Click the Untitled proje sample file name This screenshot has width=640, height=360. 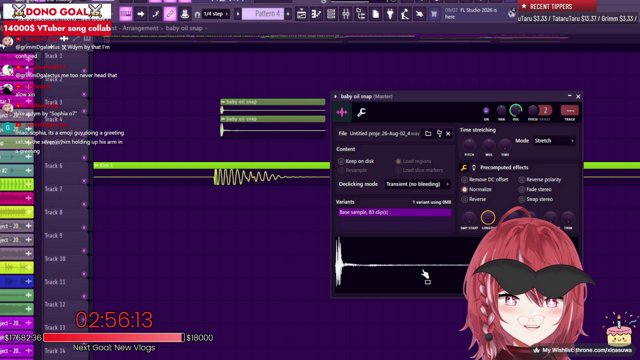tap(384, 133)
